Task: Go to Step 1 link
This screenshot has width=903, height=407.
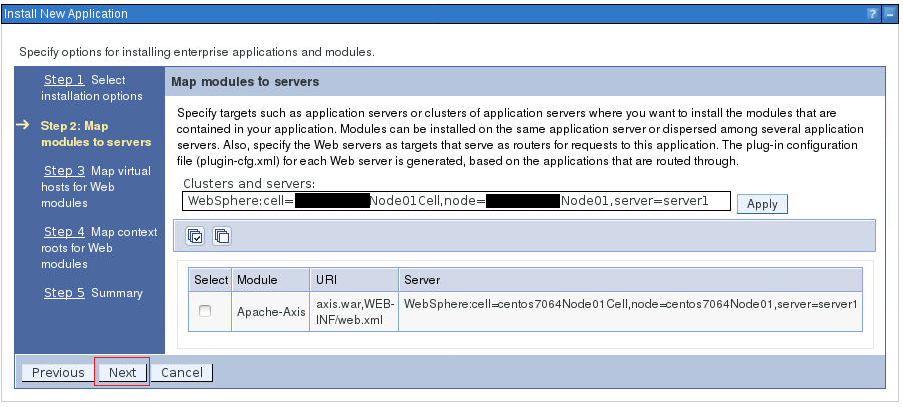Action: [64, 80]
